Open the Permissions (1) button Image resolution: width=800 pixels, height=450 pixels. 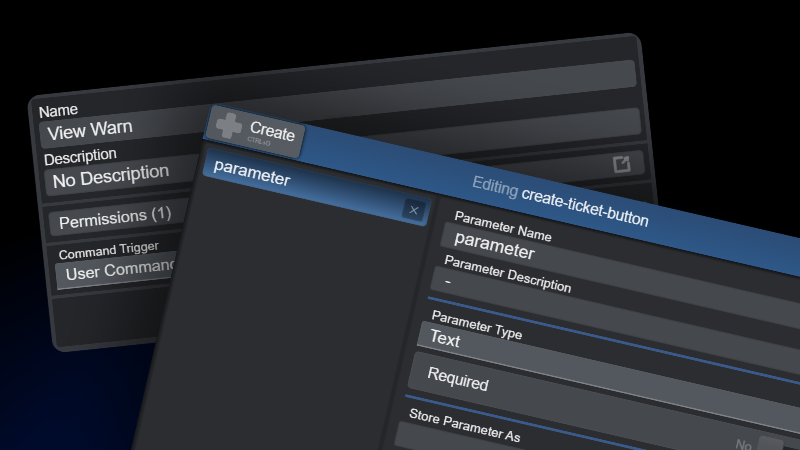[x=115, y=217]
